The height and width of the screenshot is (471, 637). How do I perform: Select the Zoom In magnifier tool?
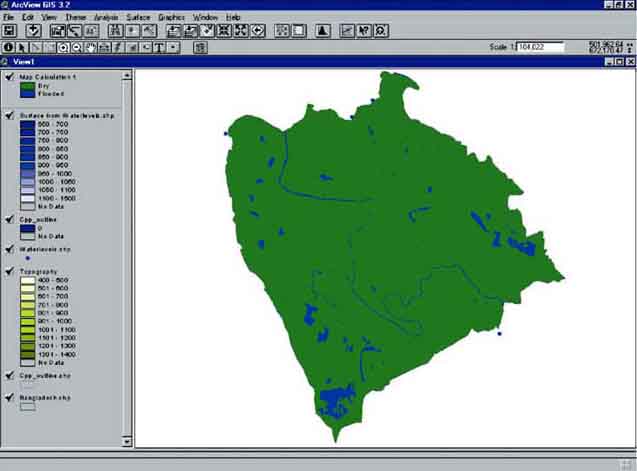[63, 47]
